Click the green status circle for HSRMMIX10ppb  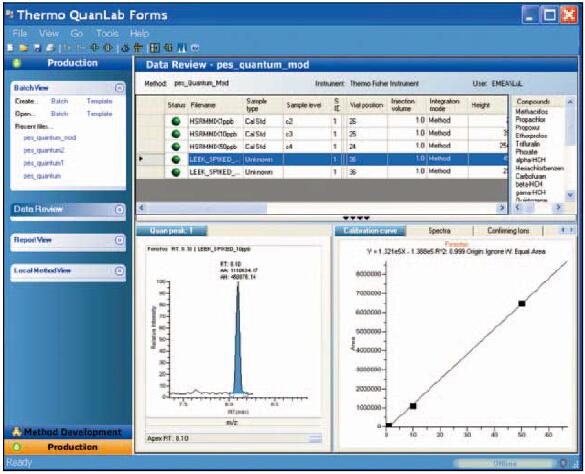tap(176, 134)
